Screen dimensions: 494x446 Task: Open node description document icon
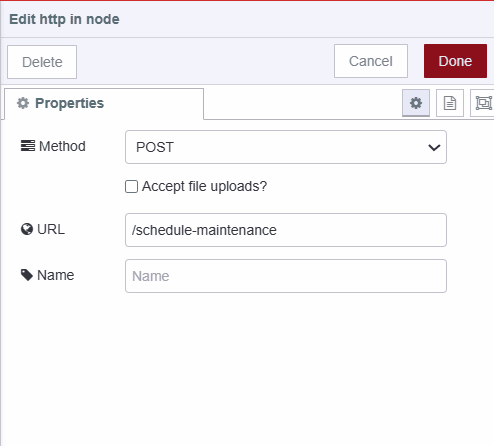pos(450,103)
